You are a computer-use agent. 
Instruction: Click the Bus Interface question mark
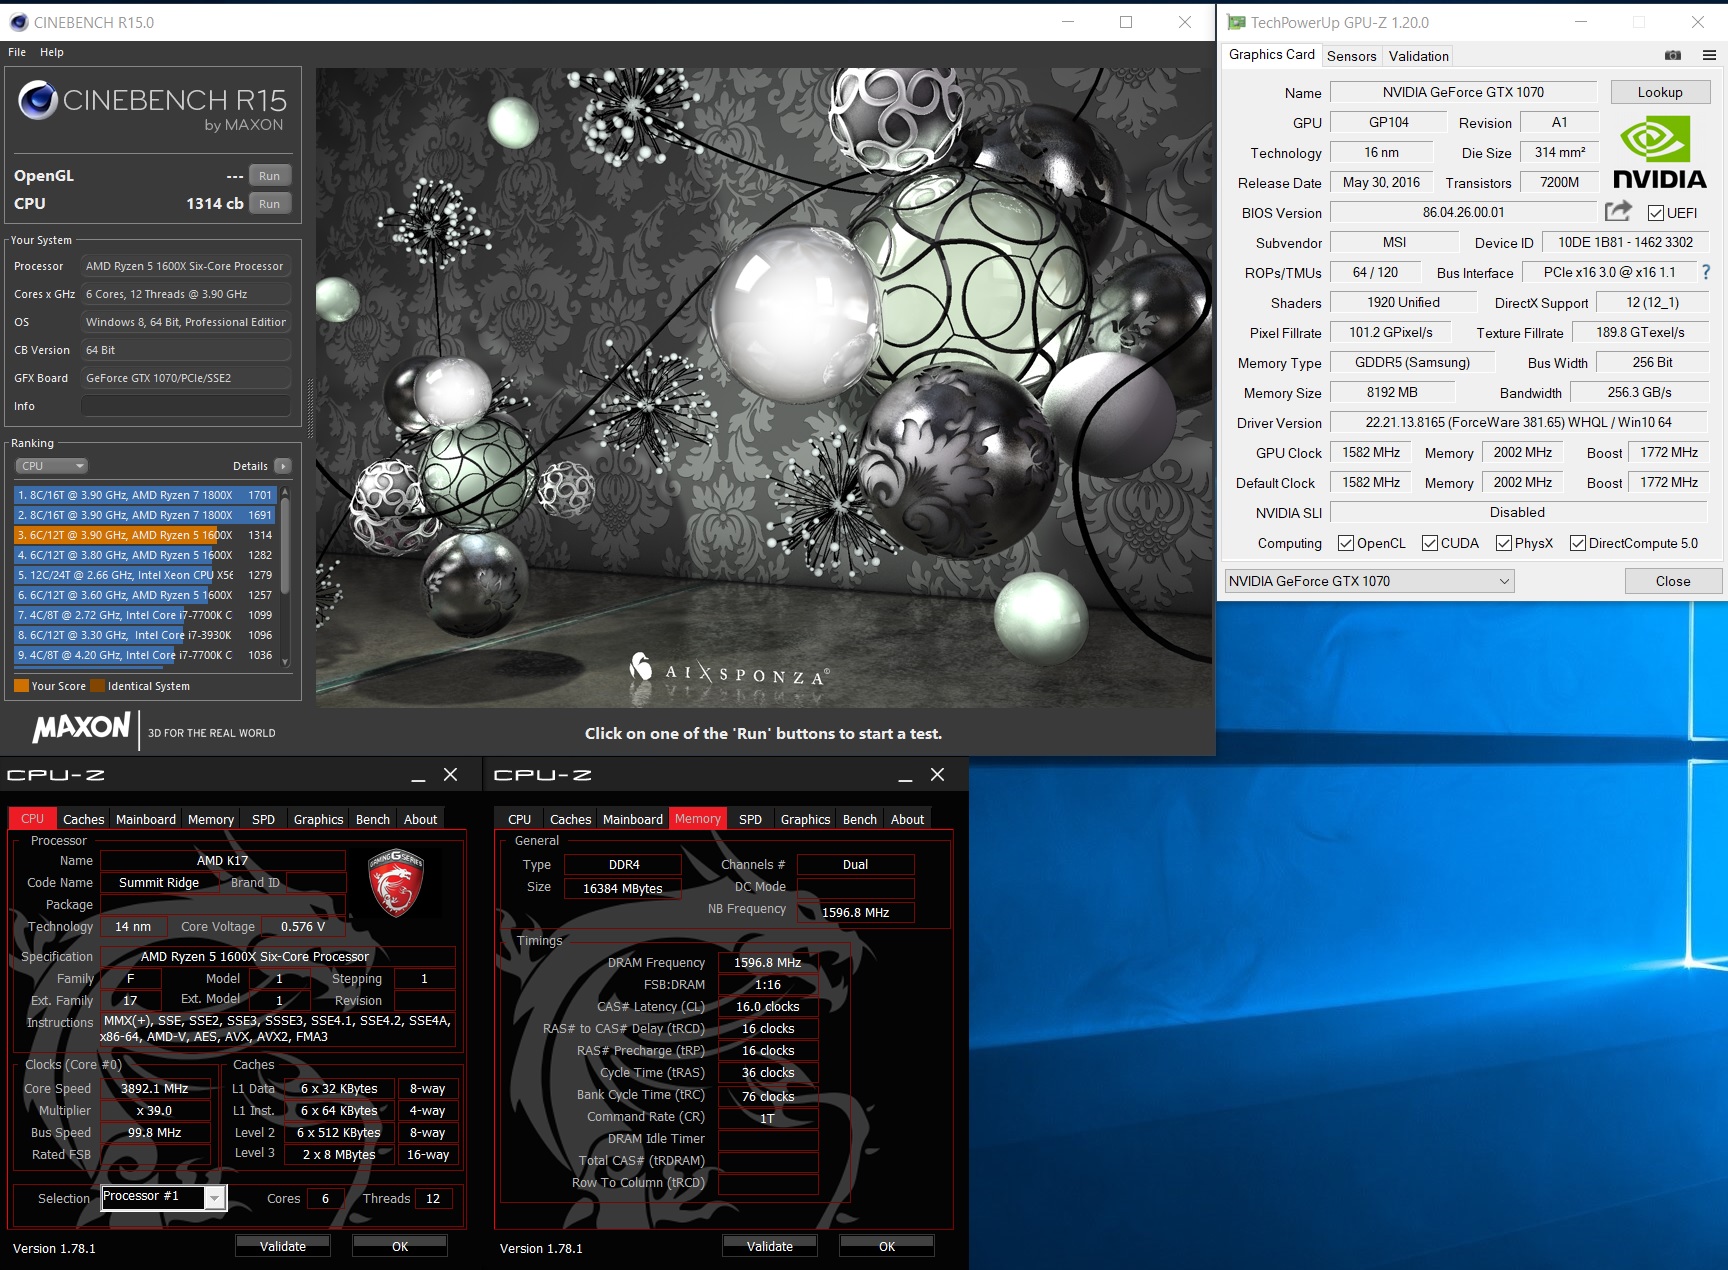(1706, 272)
